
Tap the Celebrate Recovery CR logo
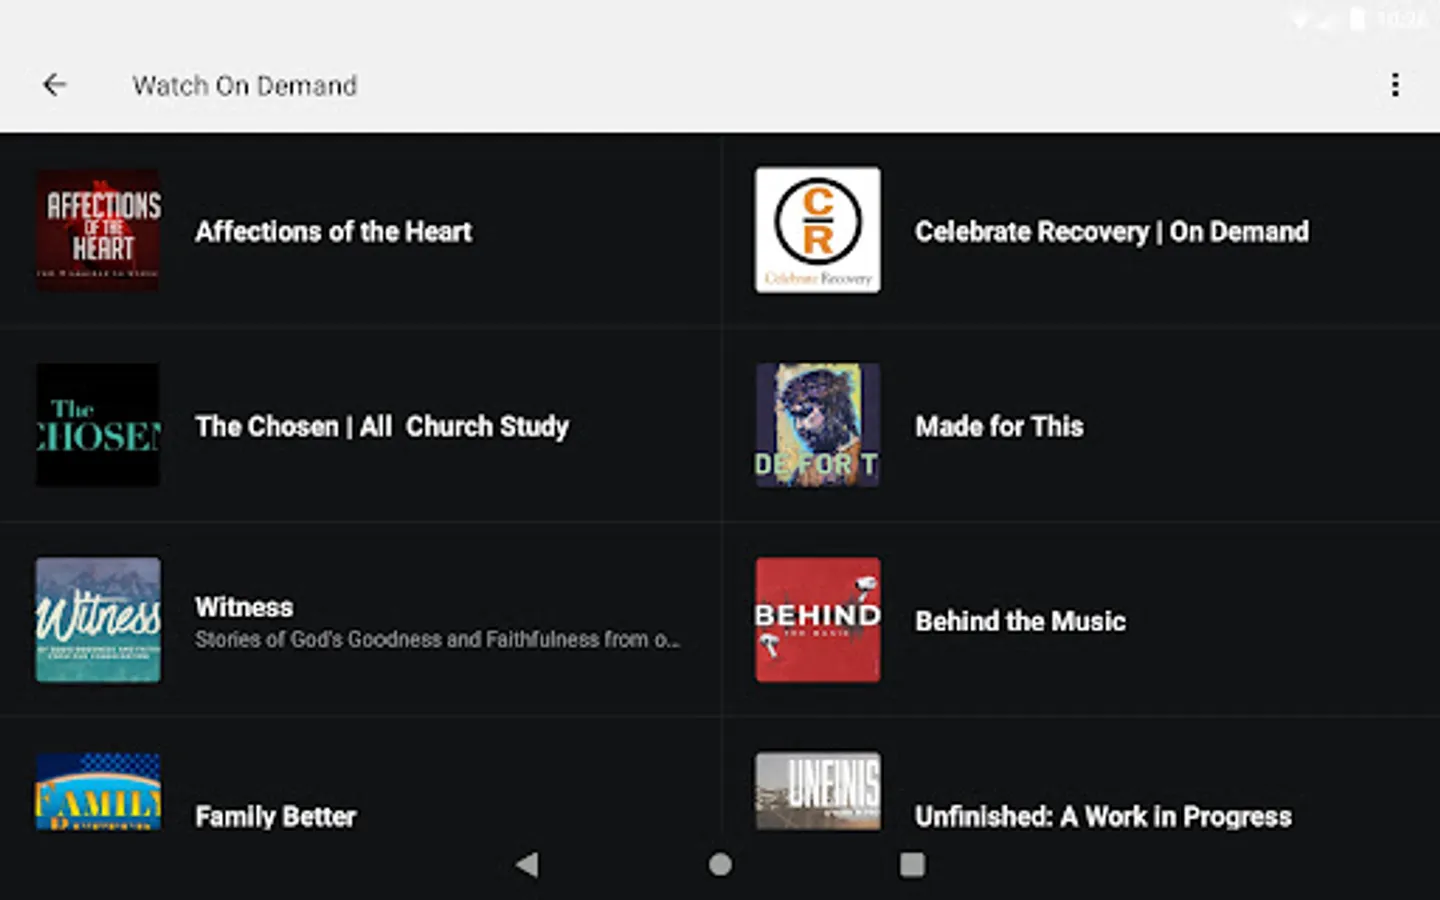[x=818, y=230]
